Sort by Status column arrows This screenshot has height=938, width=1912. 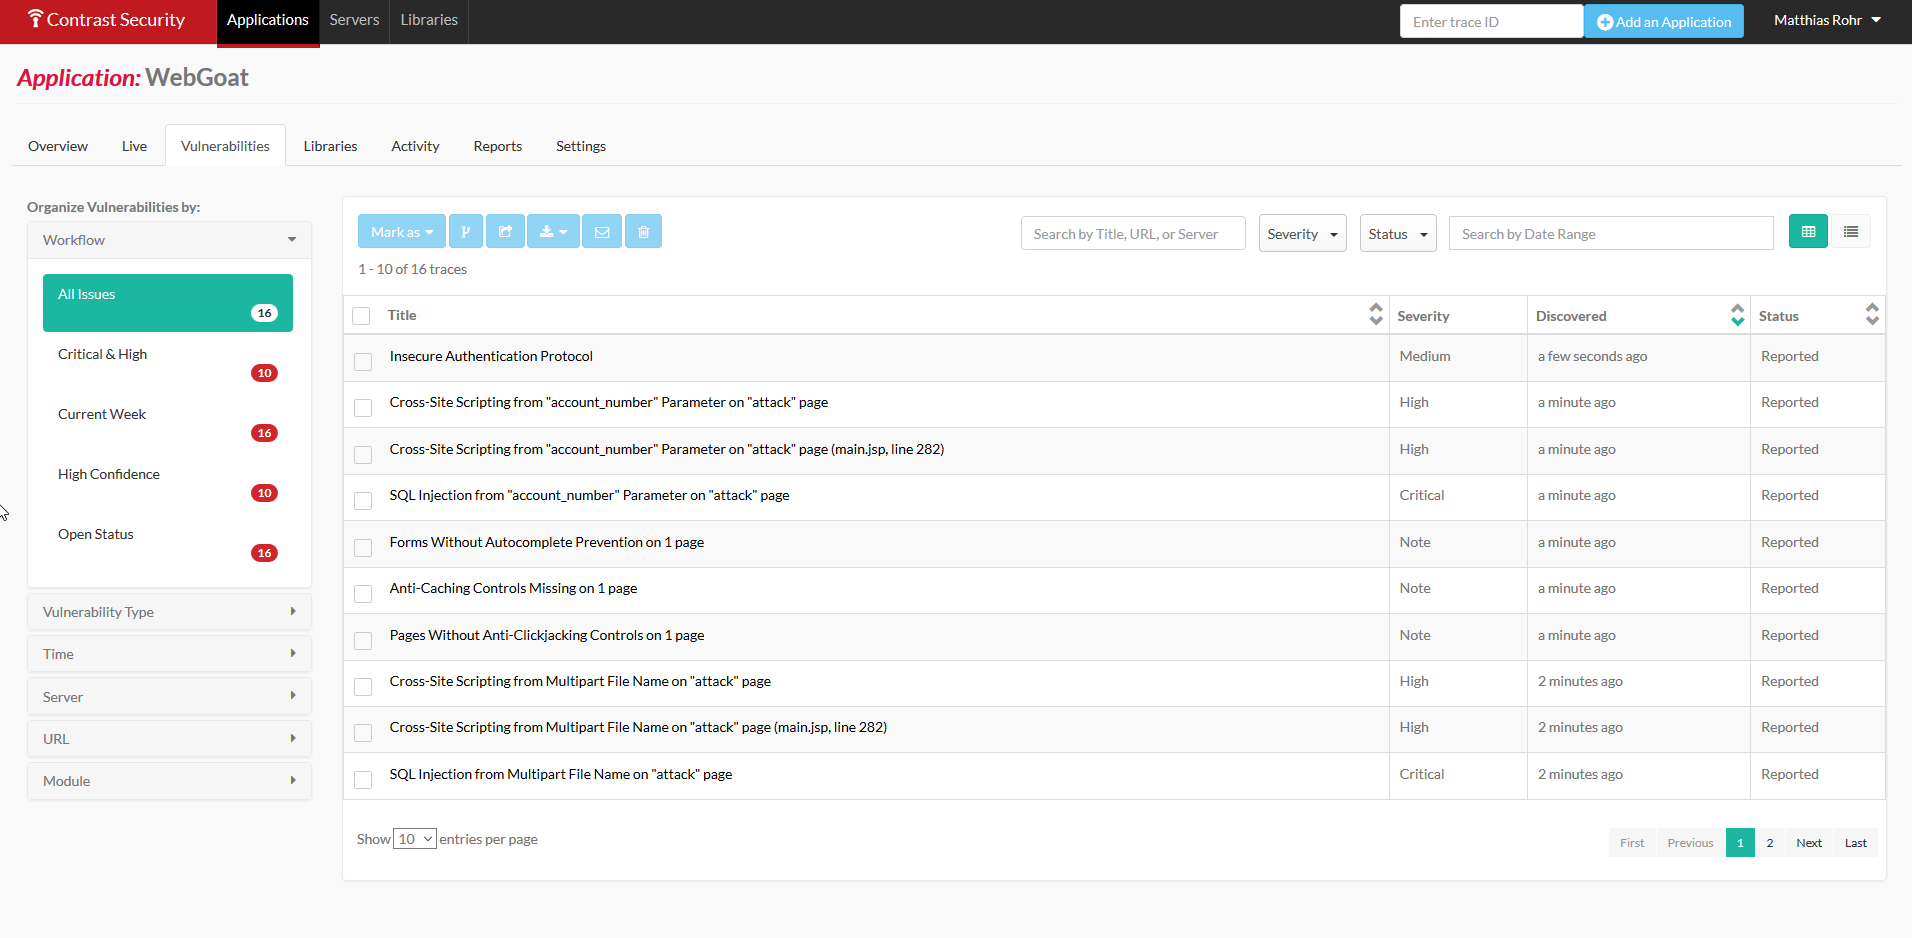[x=1872, y=314]
